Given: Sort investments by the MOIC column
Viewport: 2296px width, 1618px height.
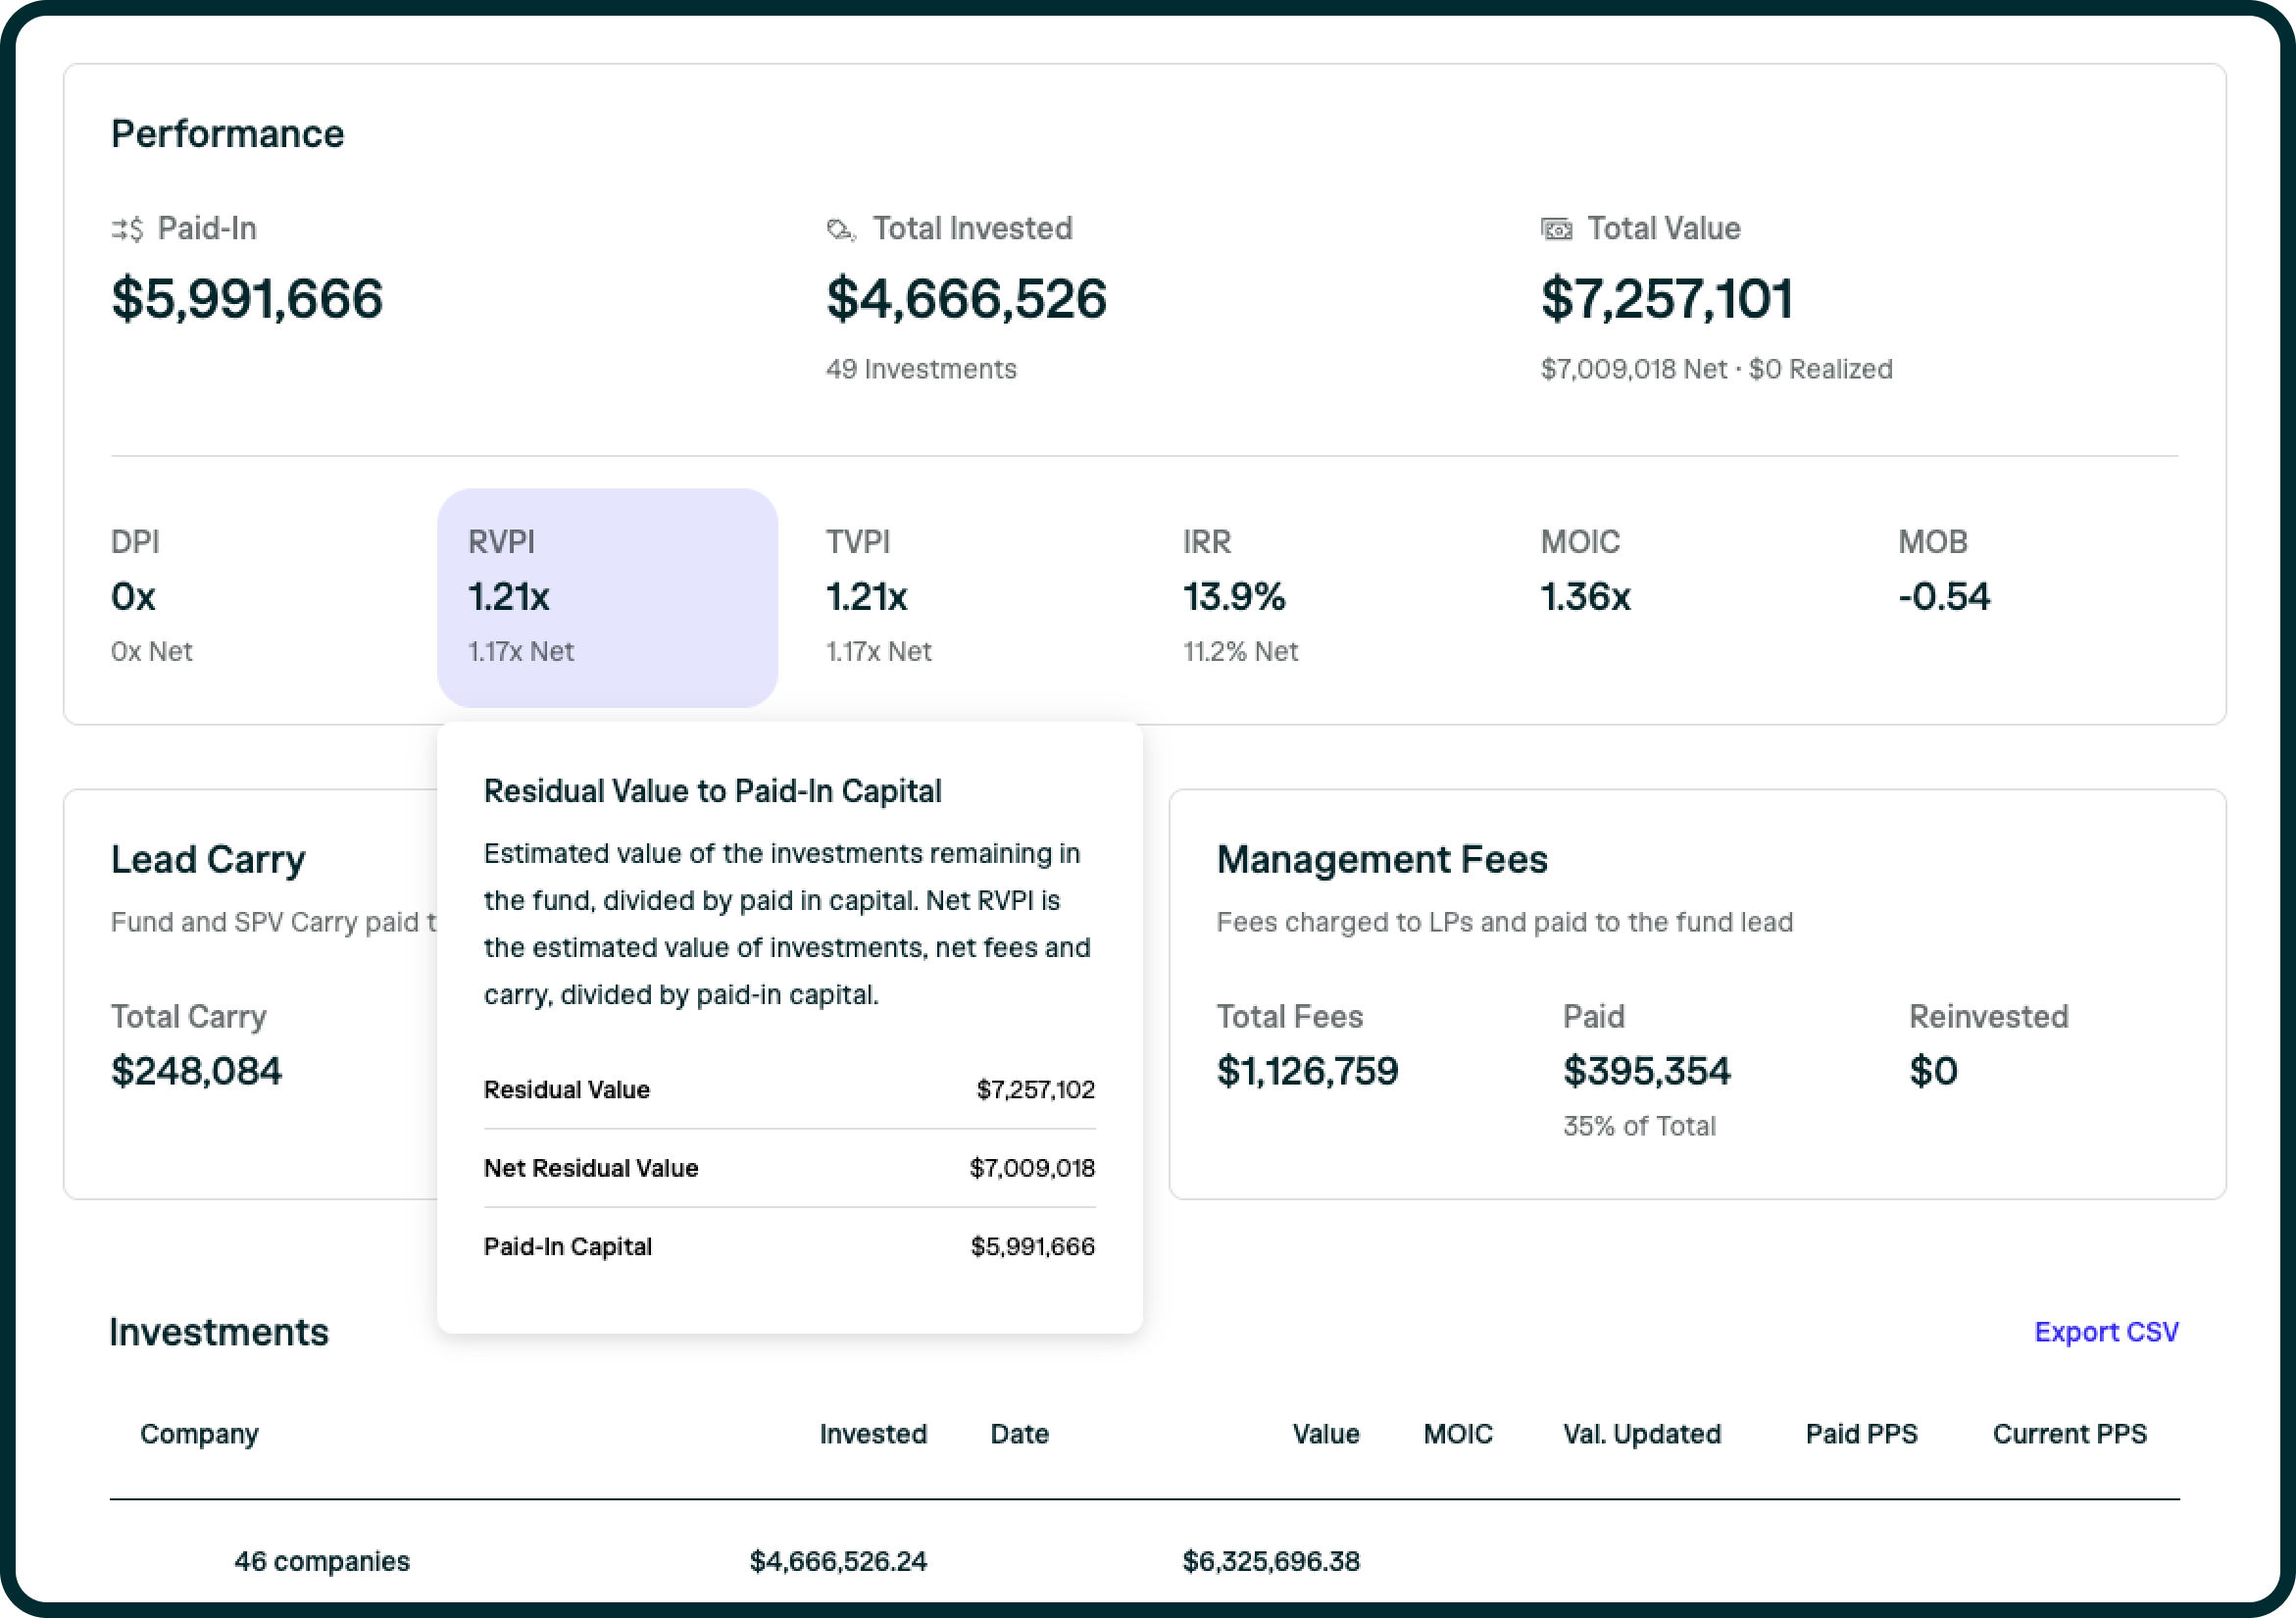Looking at the screenshot, I should coord(1457,1434).
